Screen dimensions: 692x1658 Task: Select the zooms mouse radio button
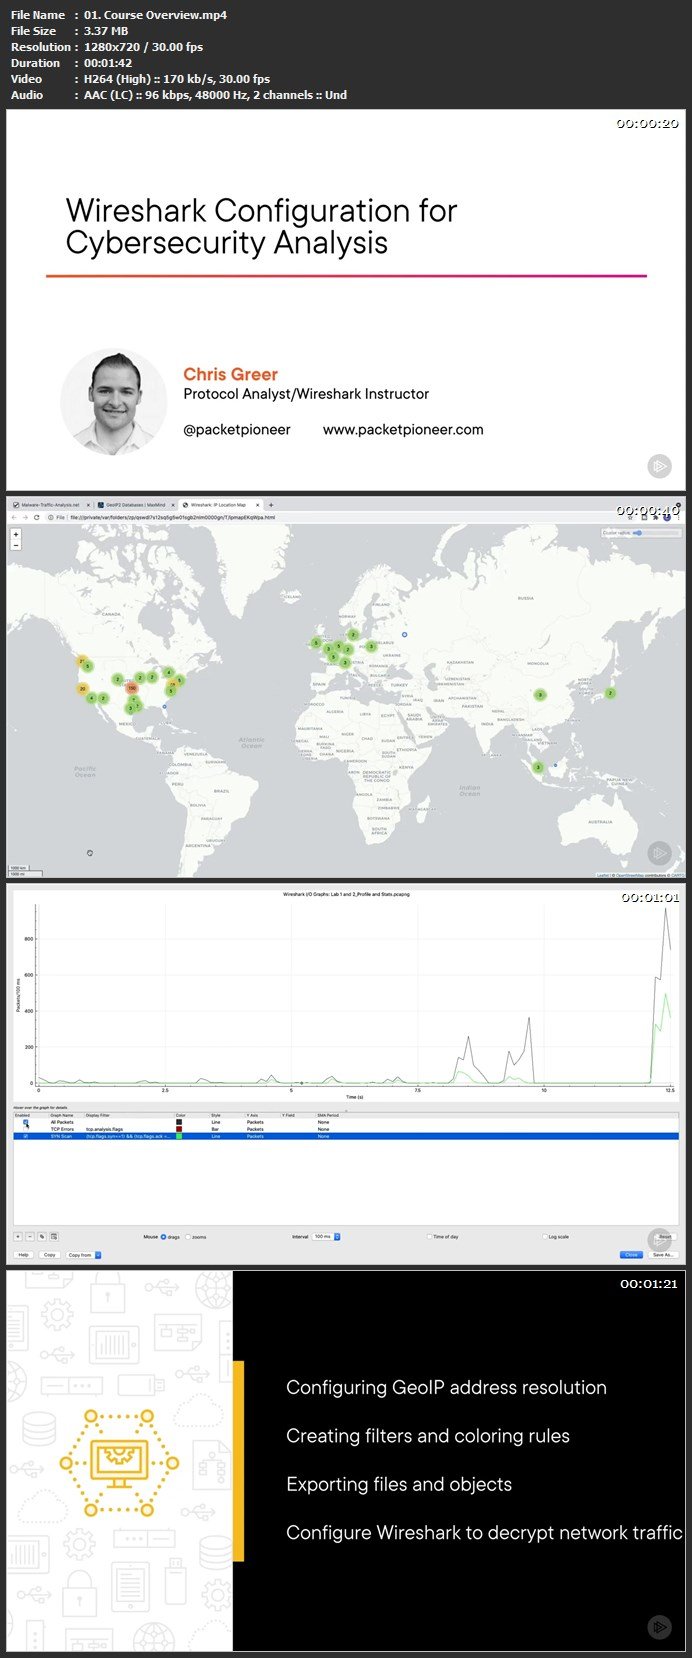(188, 1237)
